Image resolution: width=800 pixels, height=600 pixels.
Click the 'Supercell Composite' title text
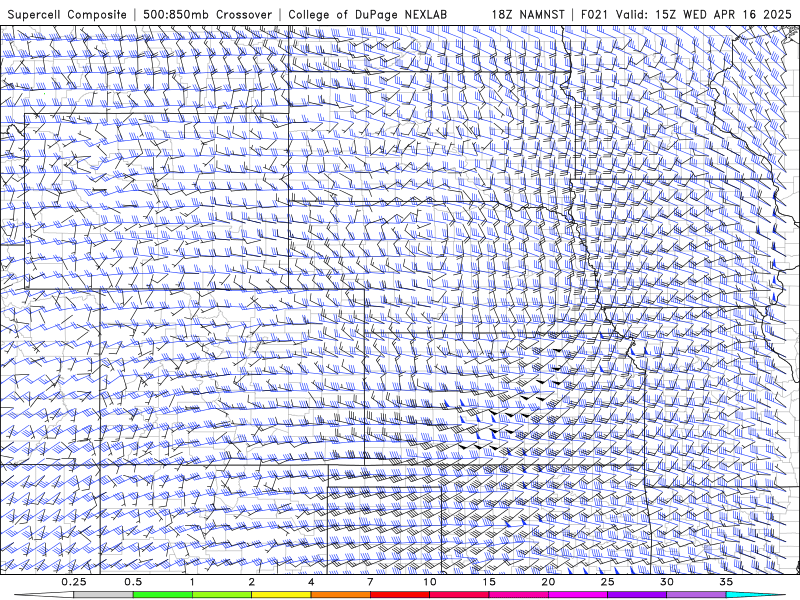click(x=67, y=15)
